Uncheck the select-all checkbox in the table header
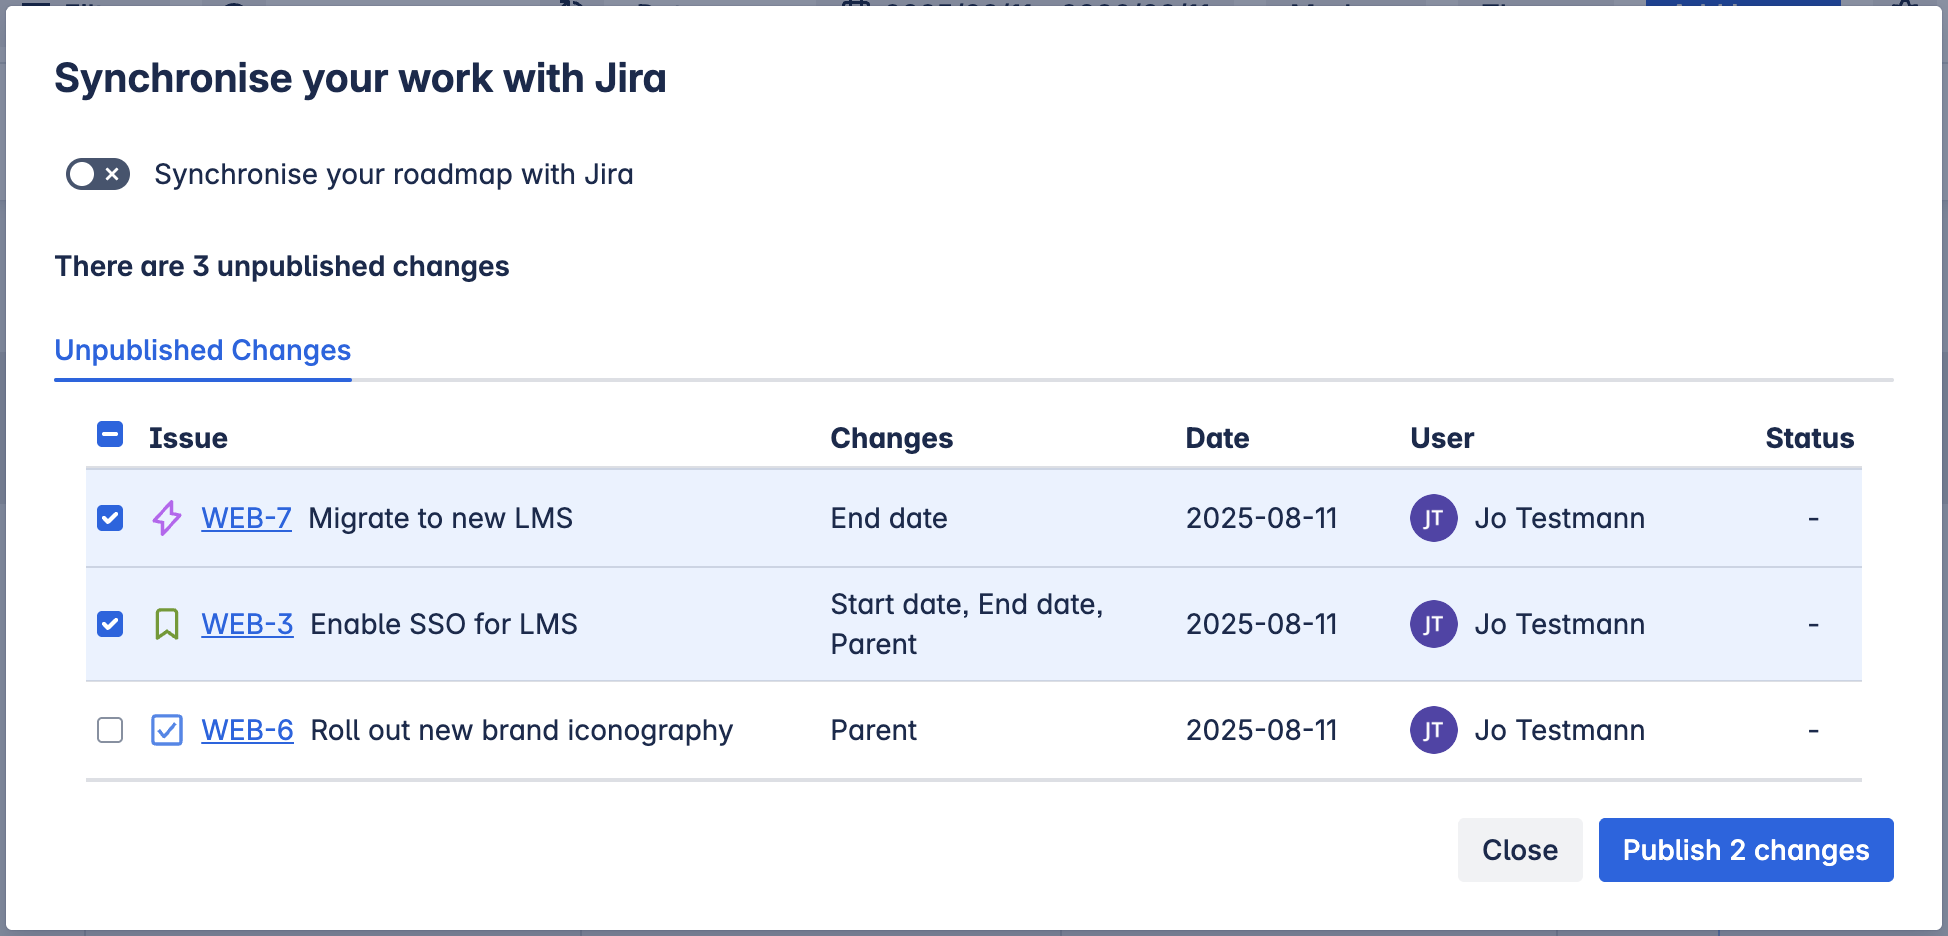Image resolution: width=1948 pixels, height=936 pixels. pyautogui.click(x=109, y=434)
